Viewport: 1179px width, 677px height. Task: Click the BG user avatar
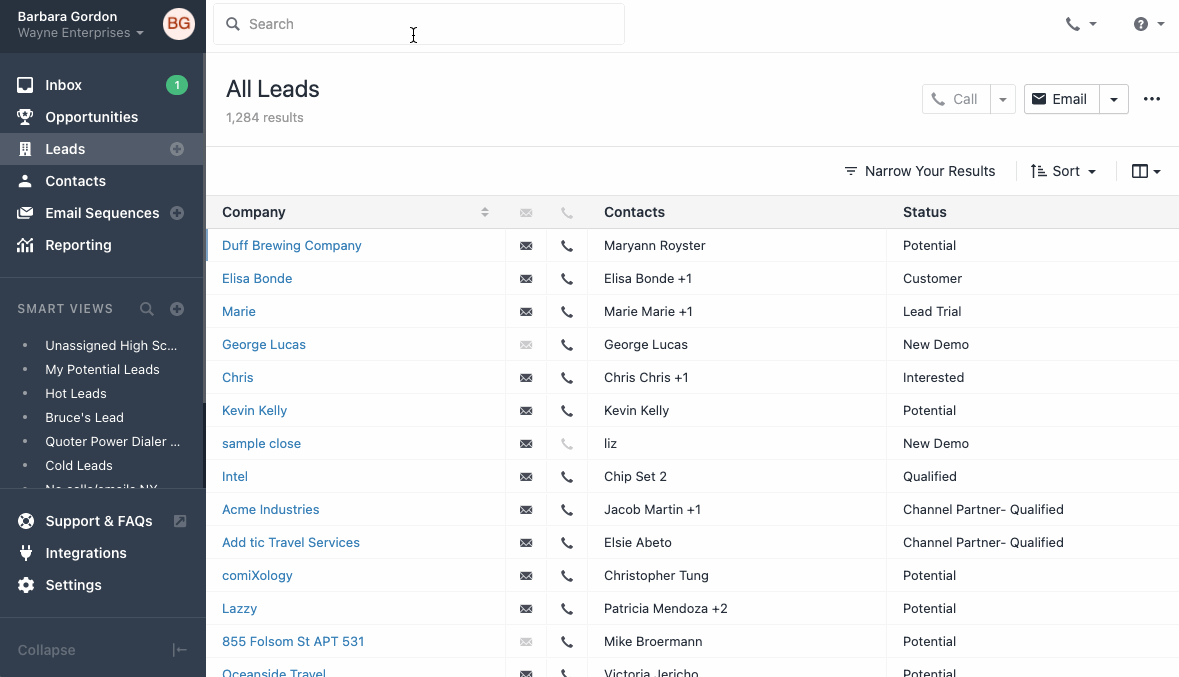click(x=179, y=24)
